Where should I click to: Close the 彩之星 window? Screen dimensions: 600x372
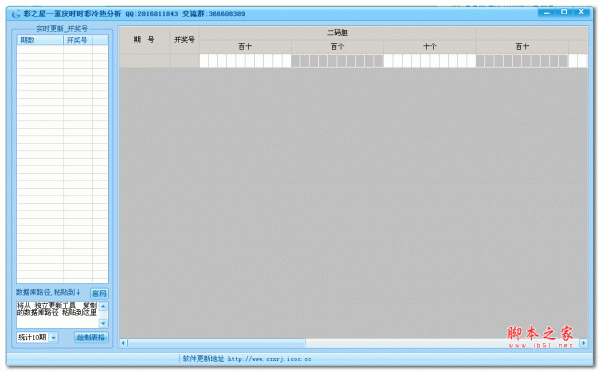[x=581, y=12]
